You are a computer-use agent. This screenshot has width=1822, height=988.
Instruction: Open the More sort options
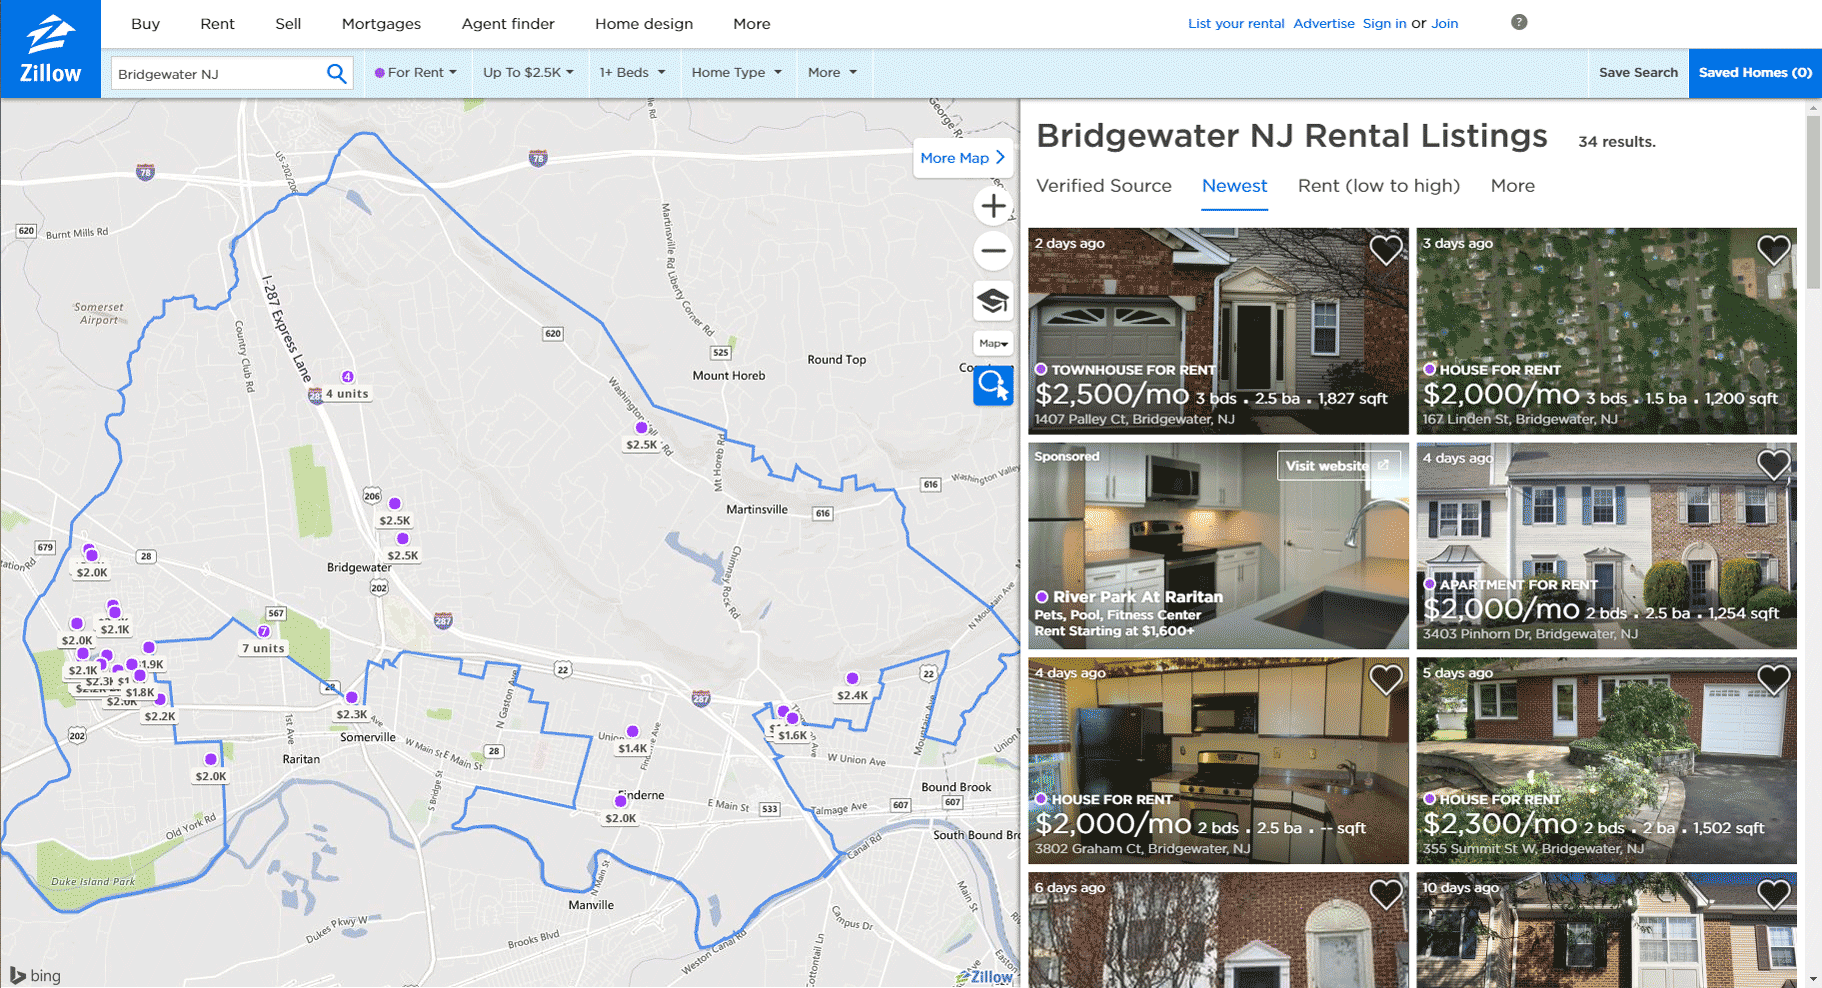point(1512,186)
